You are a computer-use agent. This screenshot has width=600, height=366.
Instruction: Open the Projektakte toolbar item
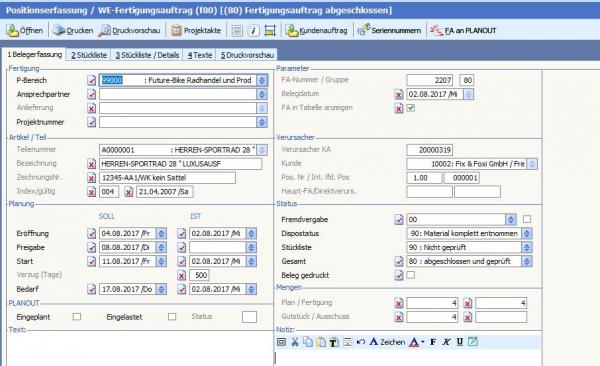tap(196, 30)
